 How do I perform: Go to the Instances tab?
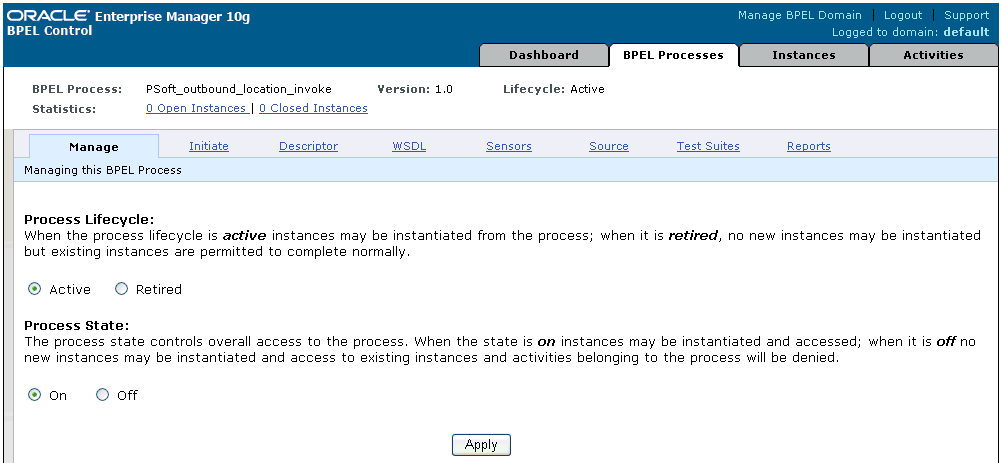point(803,55)
